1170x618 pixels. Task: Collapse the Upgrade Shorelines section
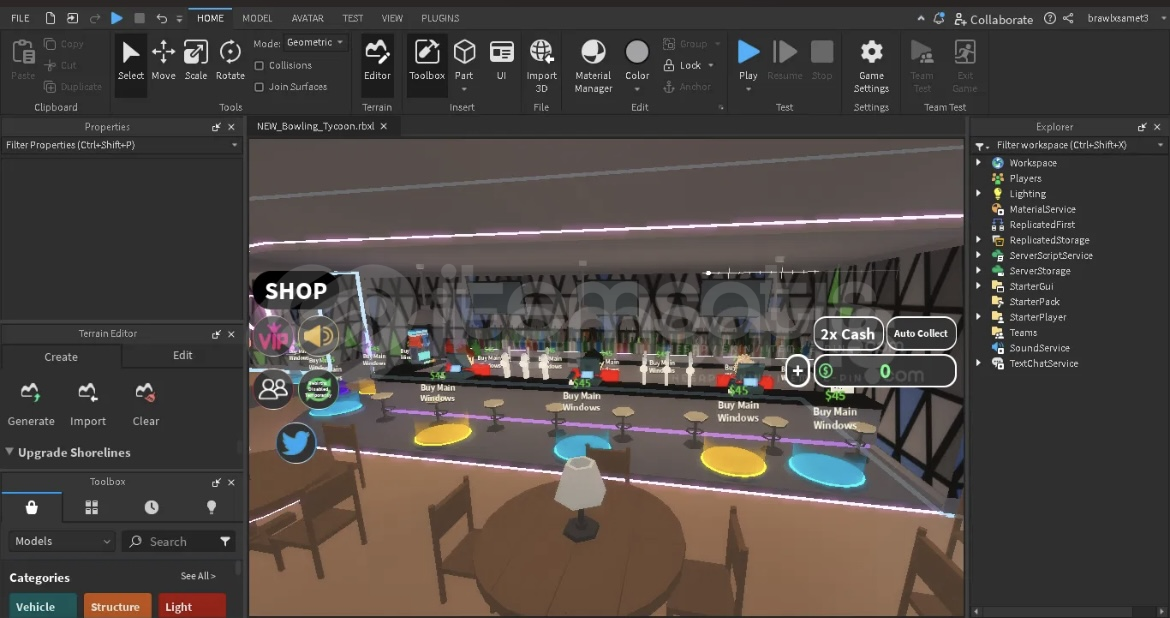pos(9,452)
